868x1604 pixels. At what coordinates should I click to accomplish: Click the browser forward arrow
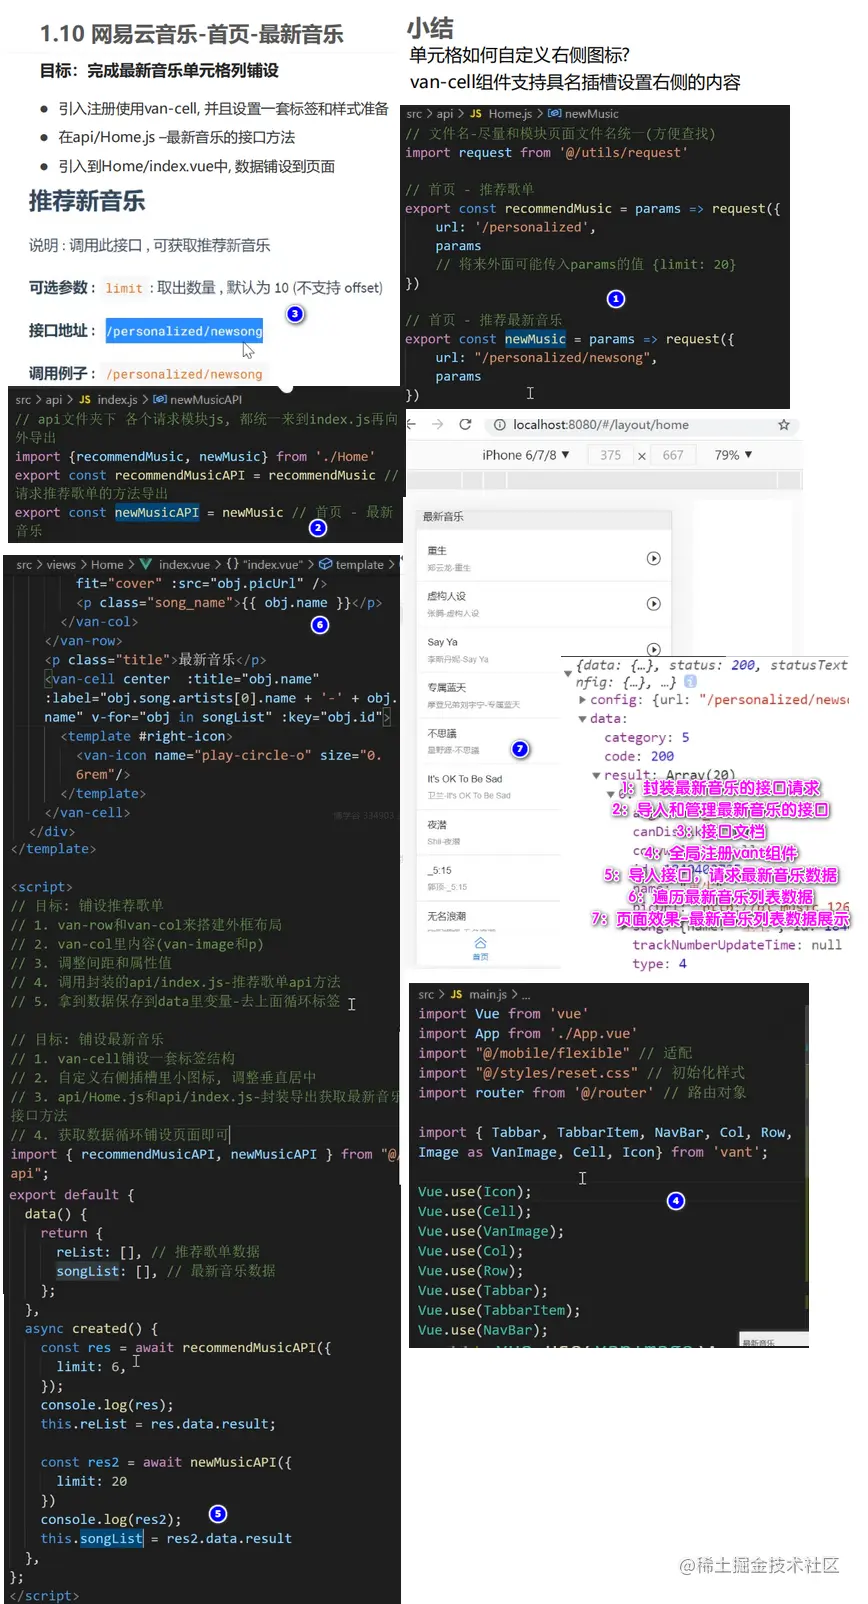[x=438, y=425]
